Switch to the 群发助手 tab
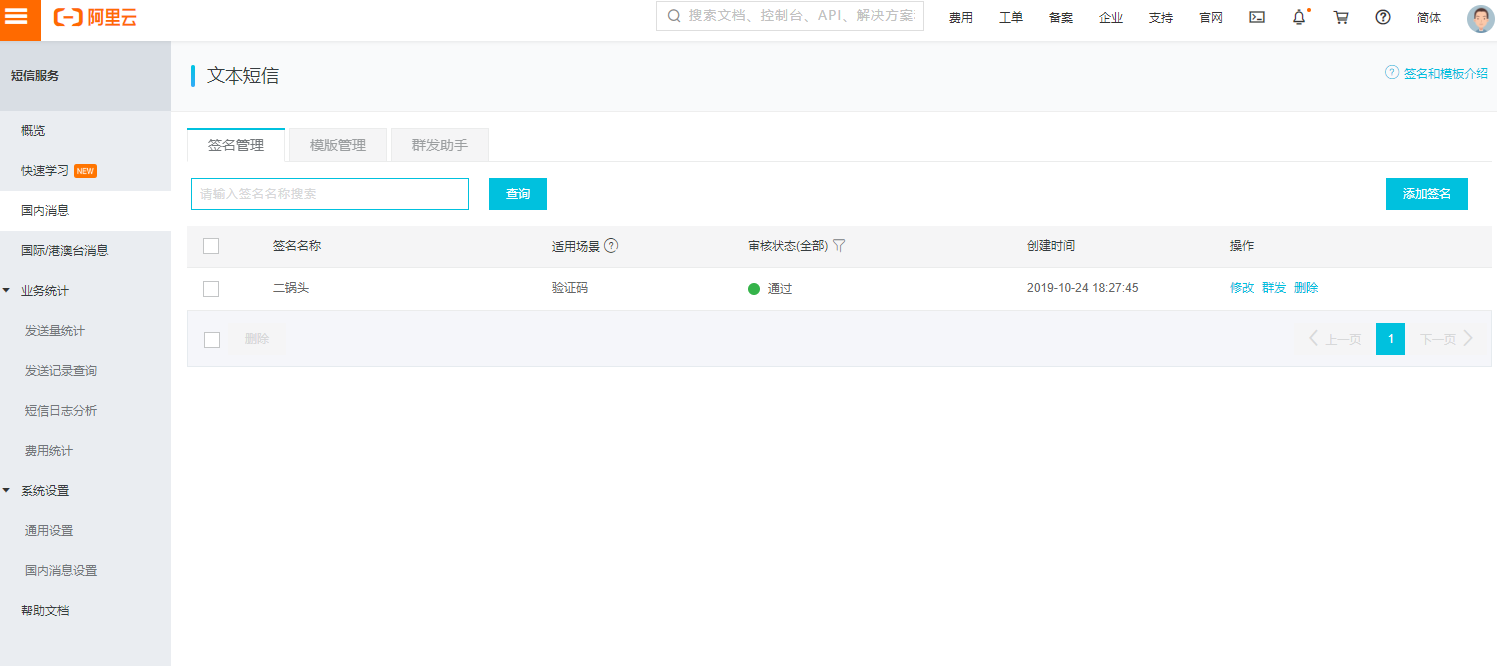Image resolution: width=1497 pixels, height=666 pixels. pos(440,145)
